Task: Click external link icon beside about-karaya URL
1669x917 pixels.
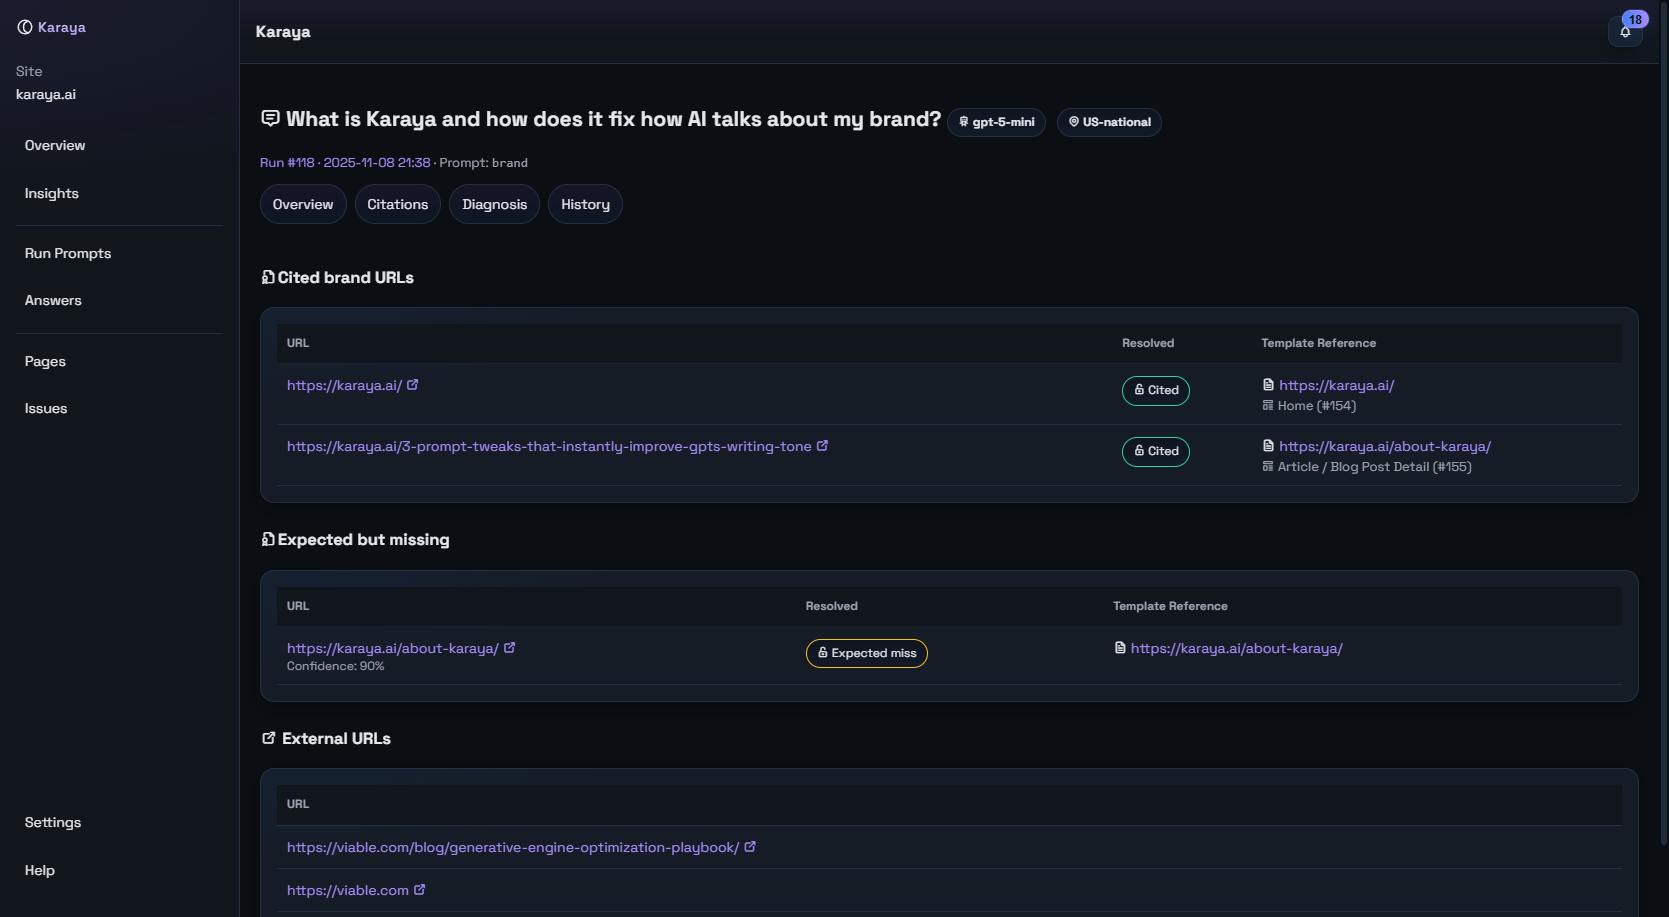Action: pos(510,648)
